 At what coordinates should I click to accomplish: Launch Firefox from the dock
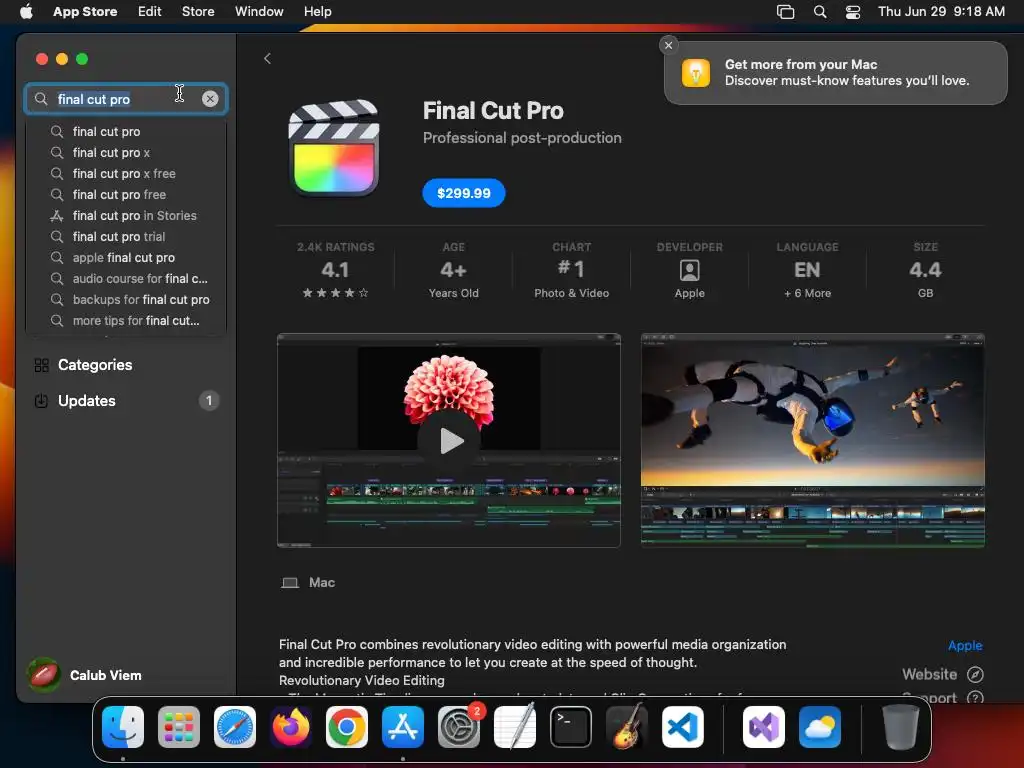coord(291,727)
